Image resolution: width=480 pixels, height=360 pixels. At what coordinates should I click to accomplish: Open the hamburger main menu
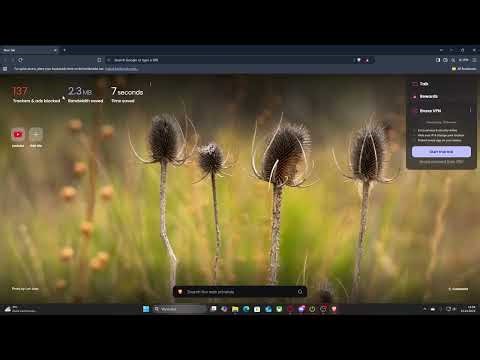point(474,60)
